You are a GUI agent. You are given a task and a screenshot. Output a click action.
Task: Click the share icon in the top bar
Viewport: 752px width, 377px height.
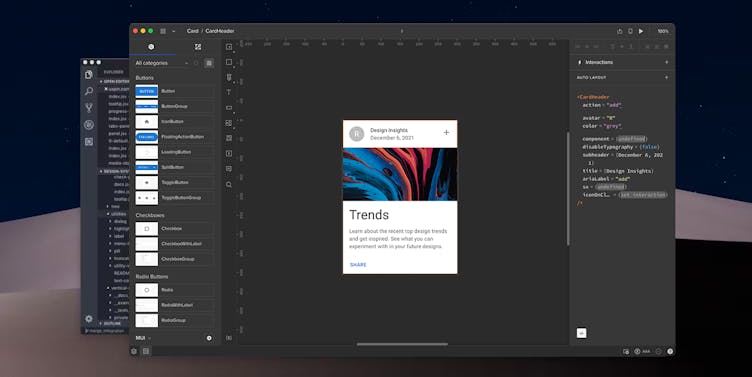tap(620, 31)
